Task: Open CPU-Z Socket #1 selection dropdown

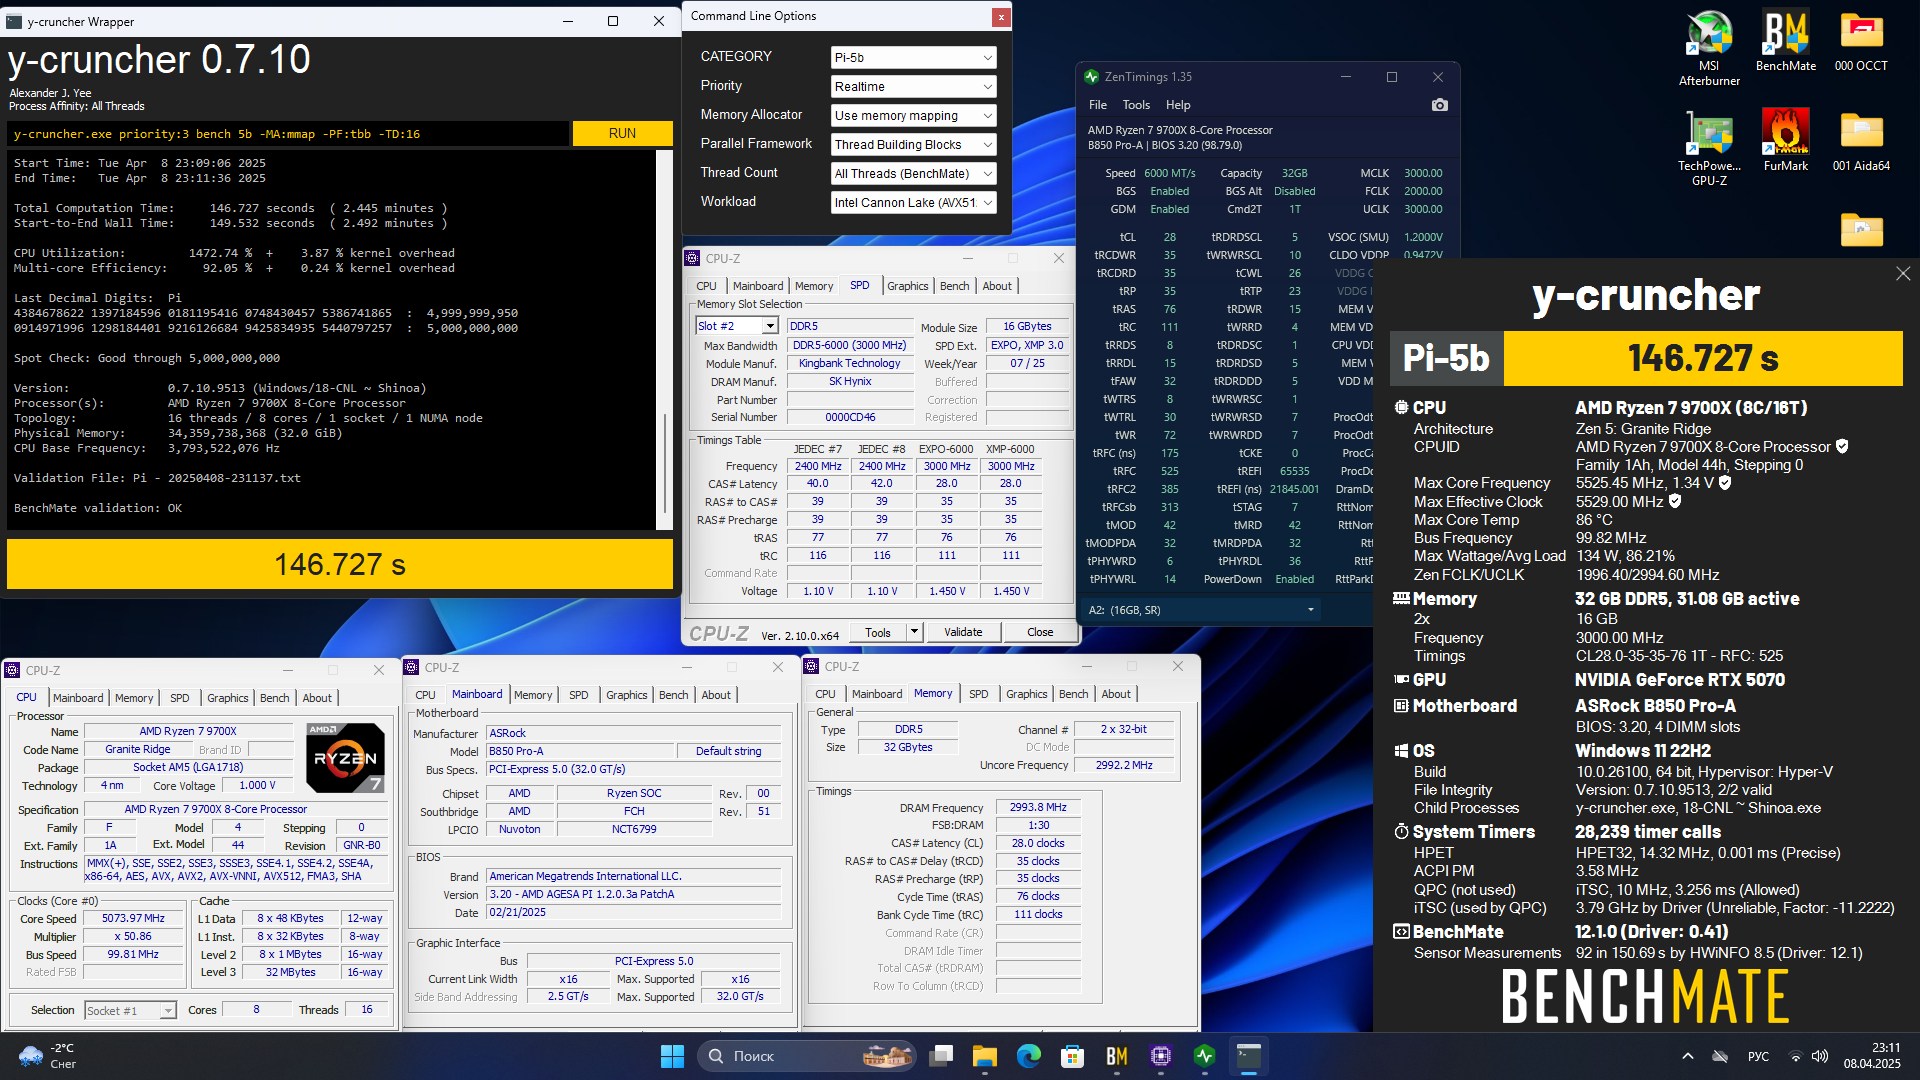Action: 131,1010
